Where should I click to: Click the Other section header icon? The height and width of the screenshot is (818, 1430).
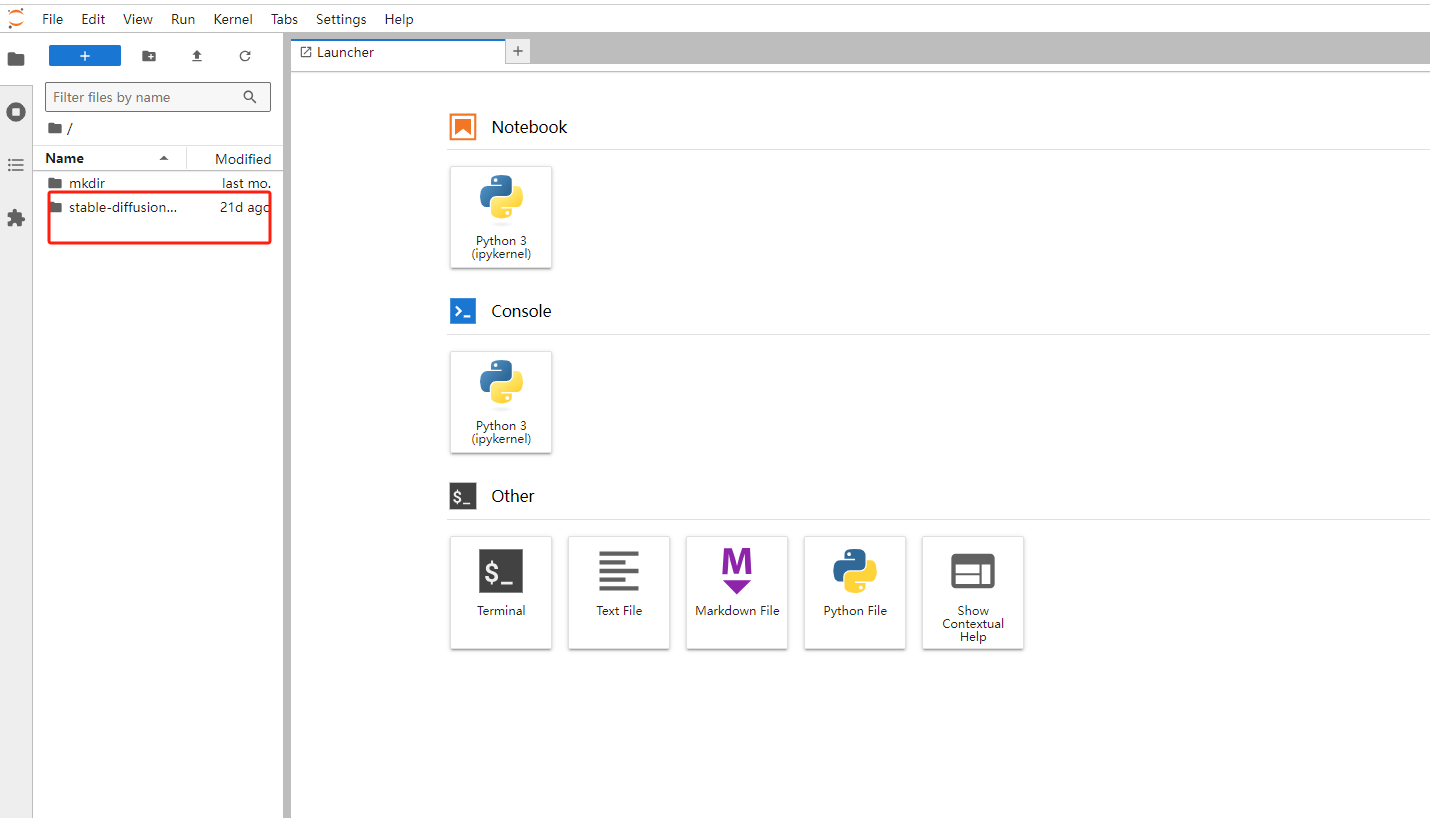(x=463, y=496)
